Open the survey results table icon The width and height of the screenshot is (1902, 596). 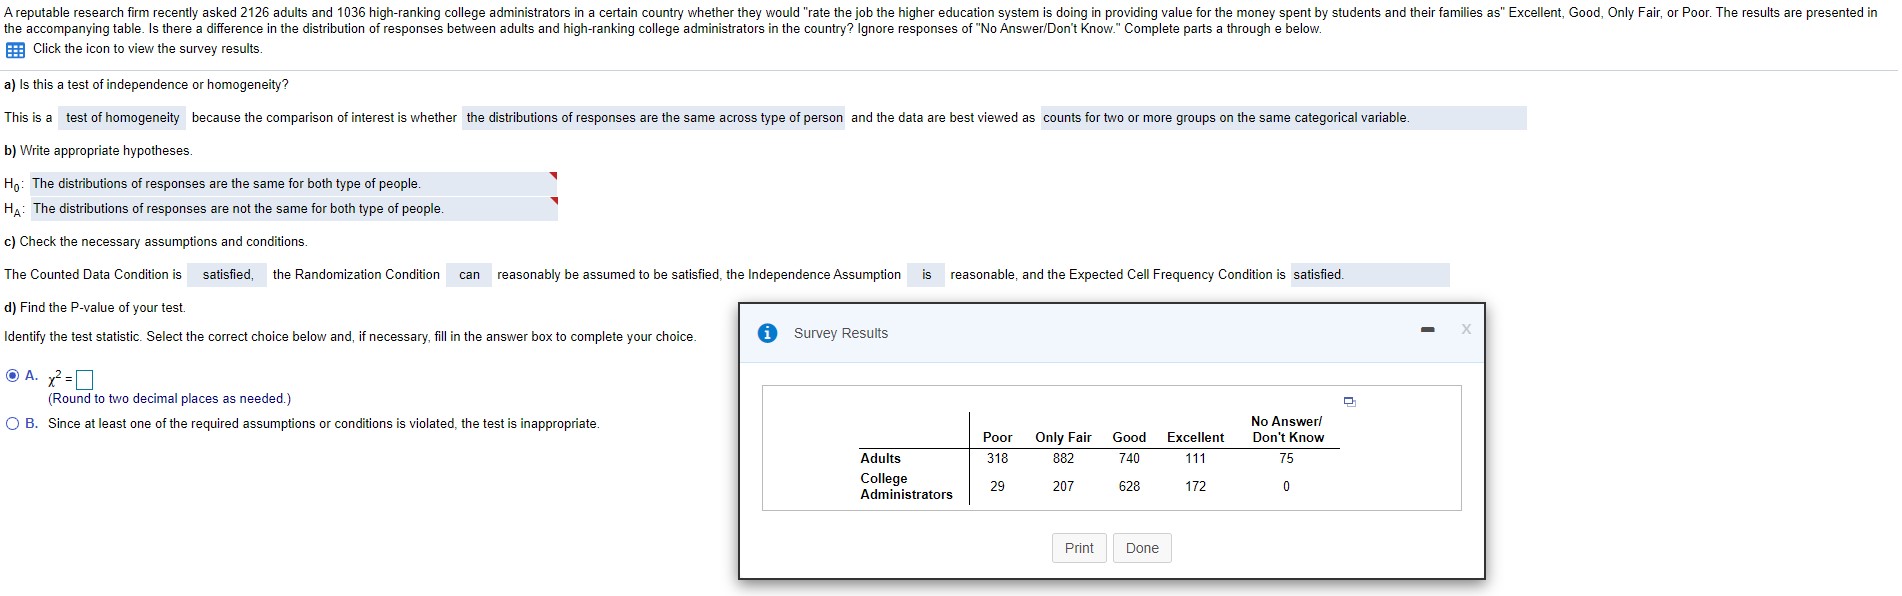point(15,50)
